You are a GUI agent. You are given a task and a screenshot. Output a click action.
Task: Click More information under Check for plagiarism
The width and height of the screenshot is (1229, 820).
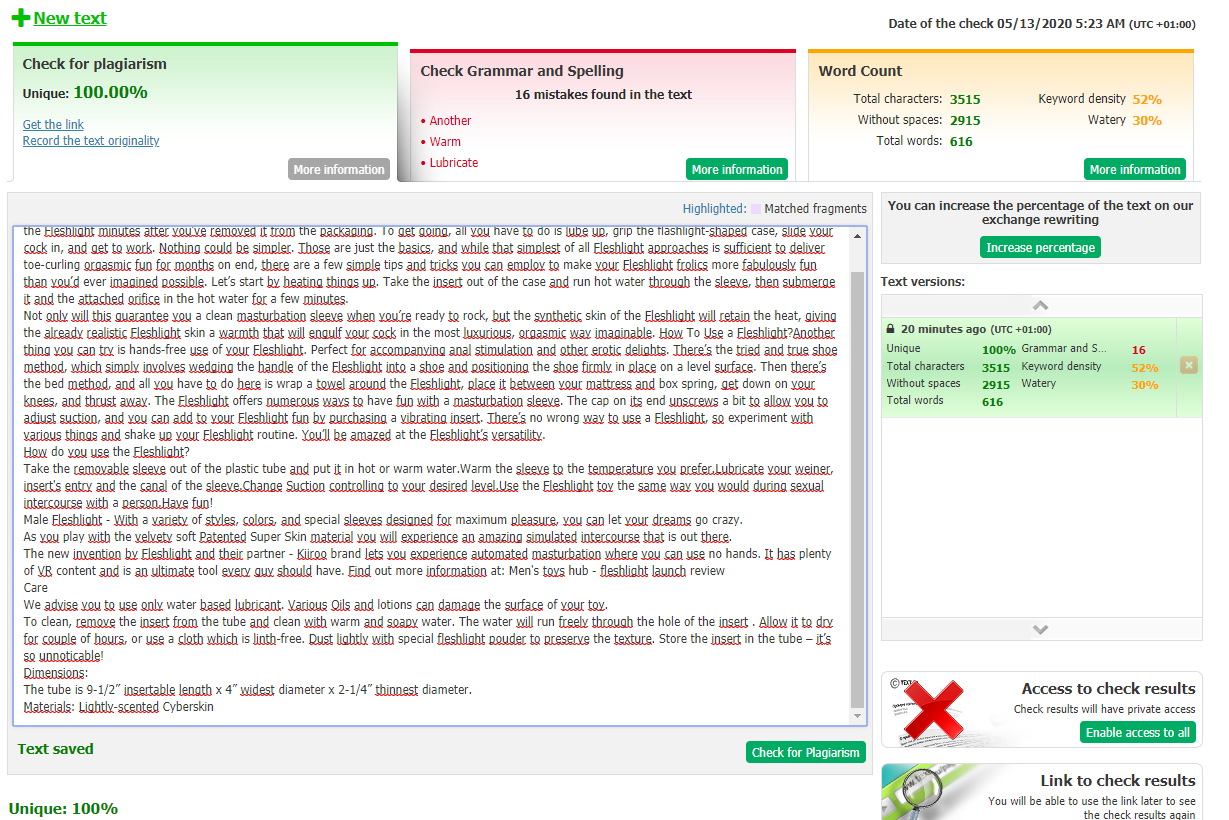click(339, 169)
